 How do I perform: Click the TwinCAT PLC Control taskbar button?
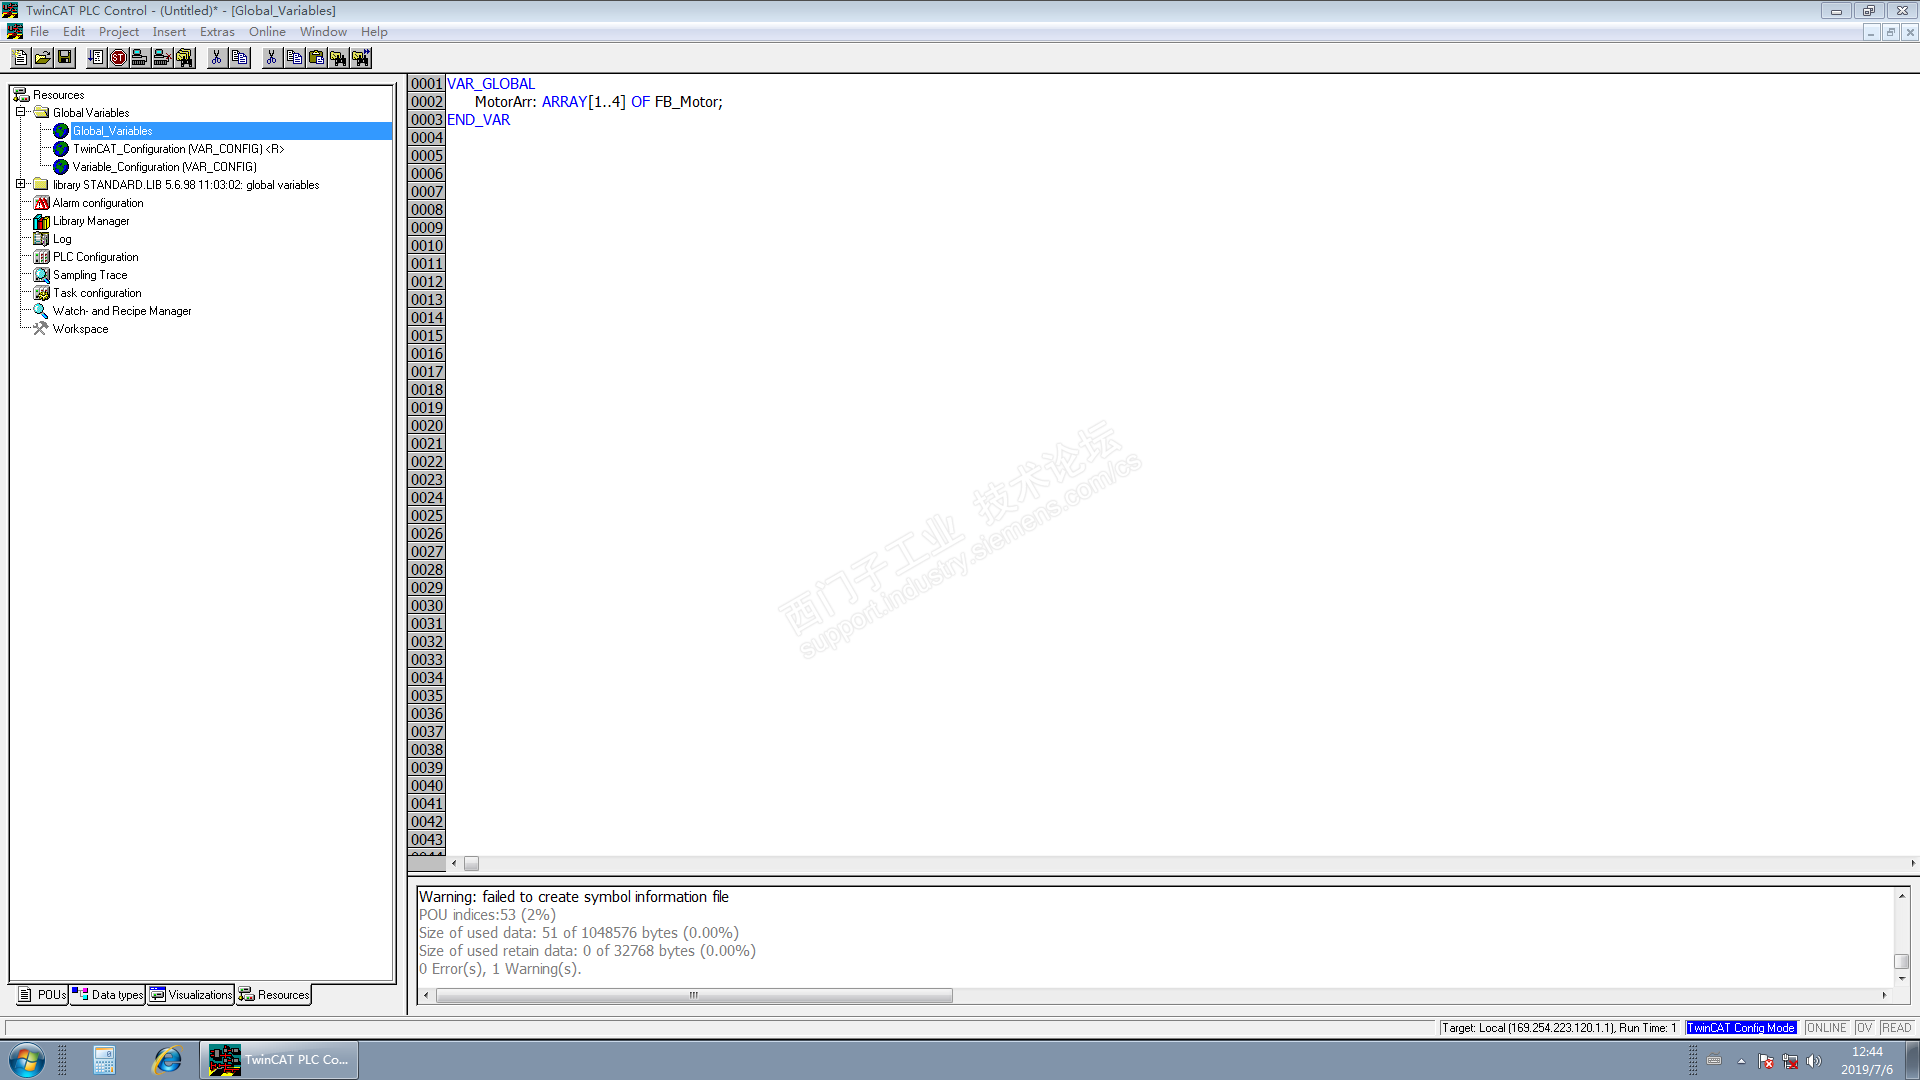coord(279,1060)
